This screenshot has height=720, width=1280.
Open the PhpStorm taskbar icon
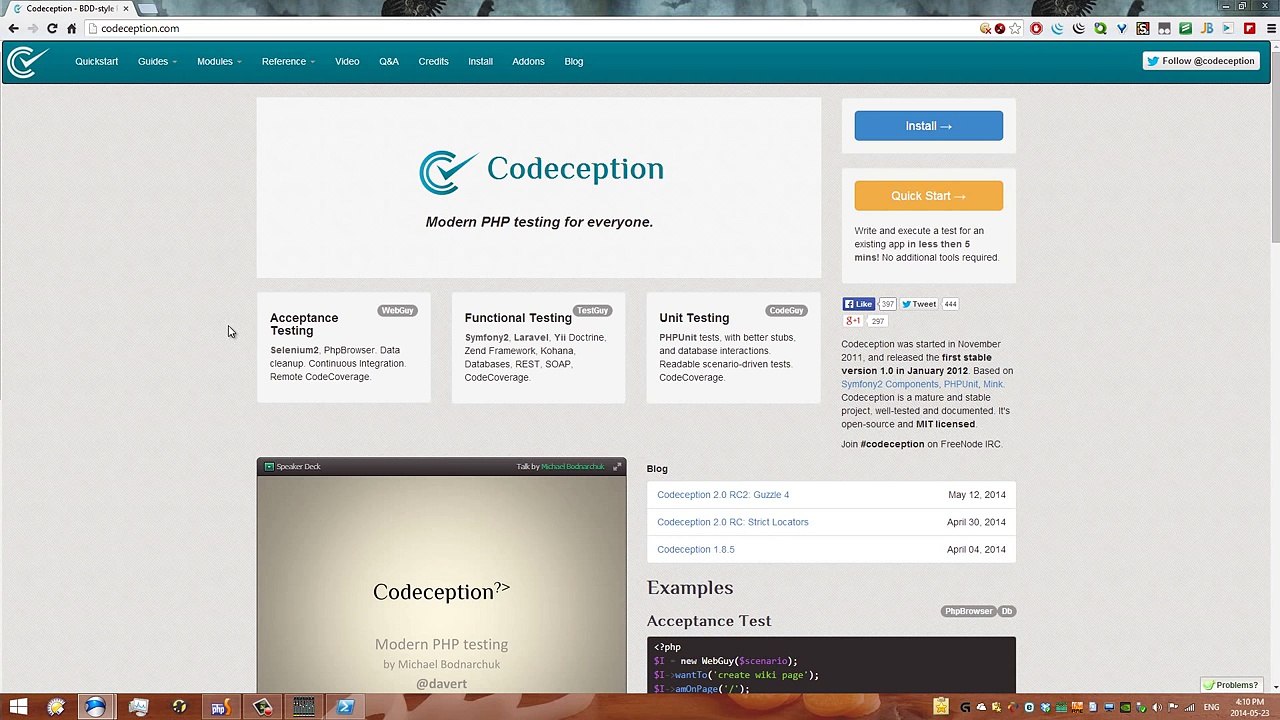tap(220, 707)
